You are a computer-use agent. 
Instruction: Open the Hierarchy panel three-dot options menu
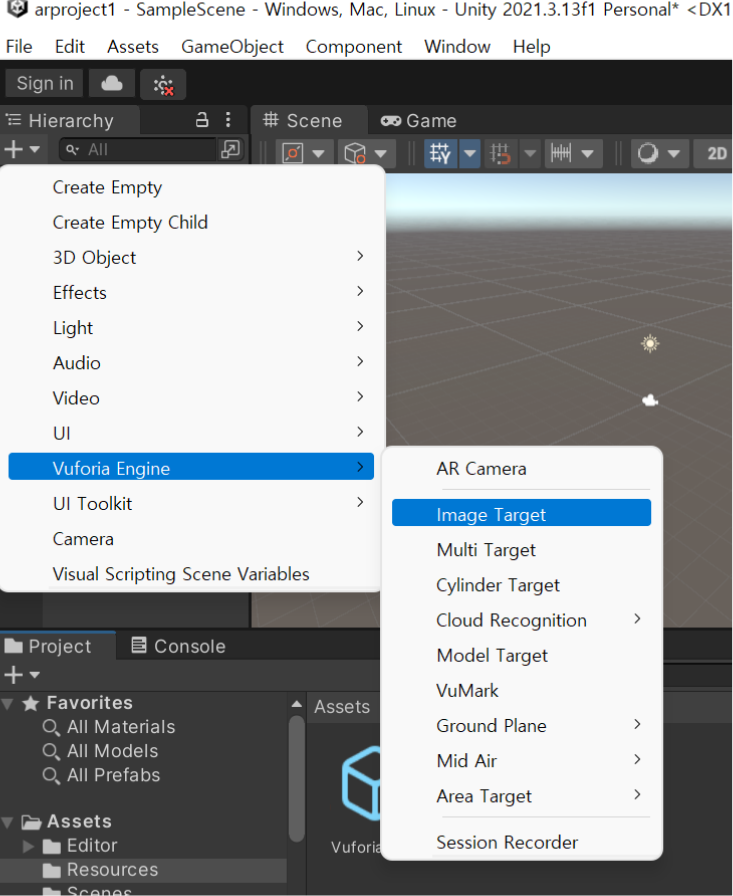tap(228, 119)
